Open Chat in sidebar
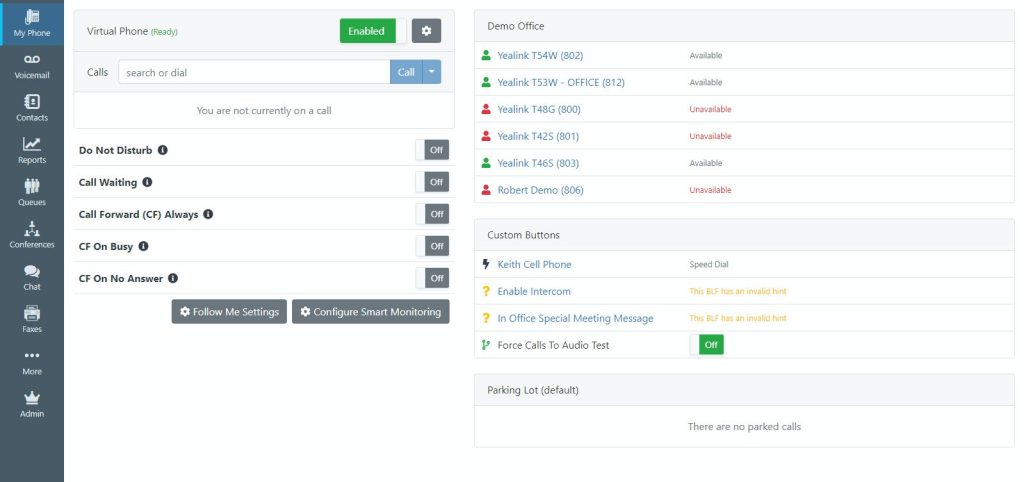 [x=31, y=278]
